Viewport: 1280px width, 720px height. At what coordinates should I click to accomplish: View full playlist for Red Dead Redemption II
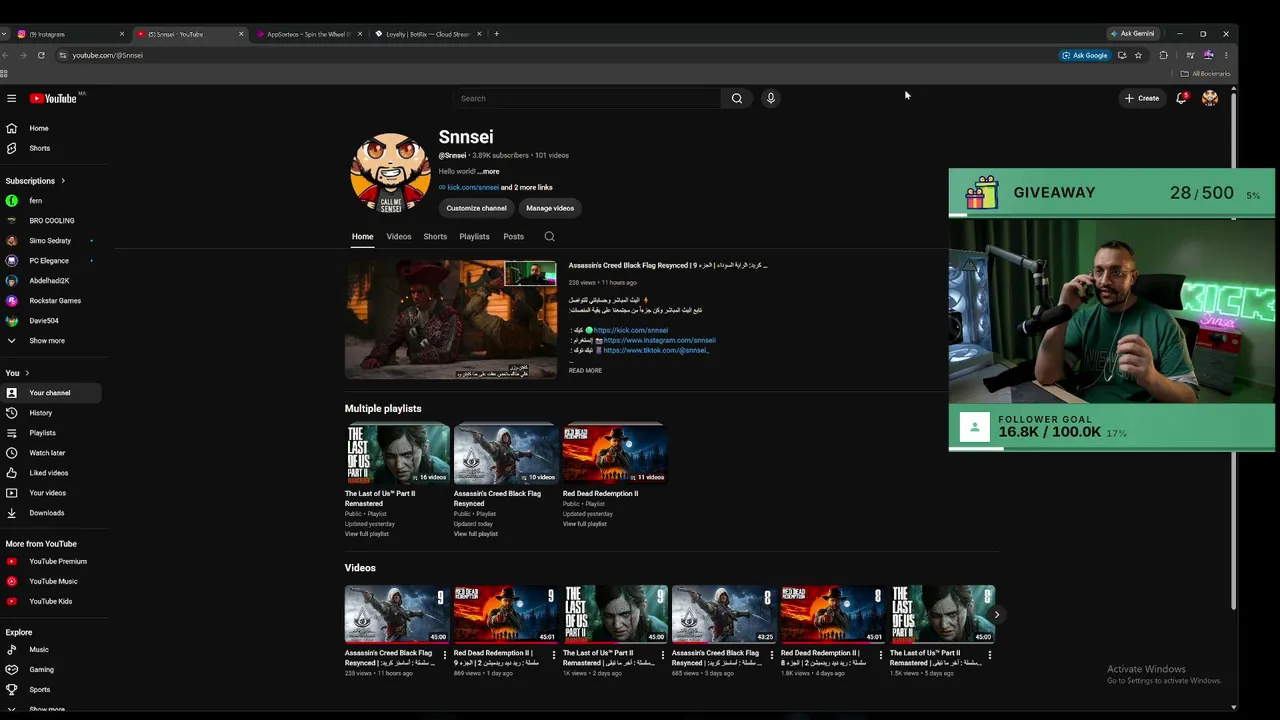[584, 524]
